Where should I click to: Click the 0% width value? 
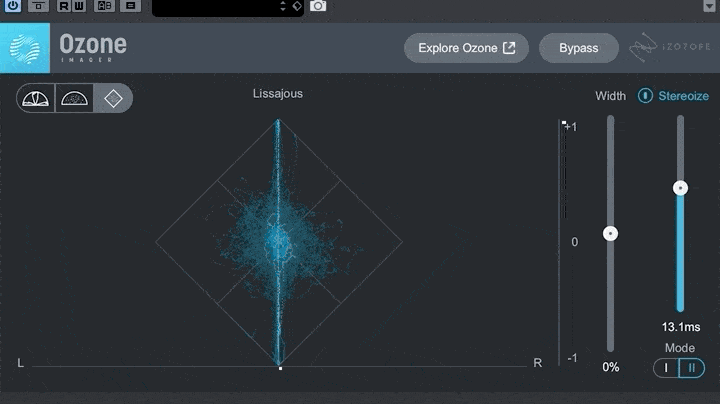pyautogui.click(x=611, y=367)
